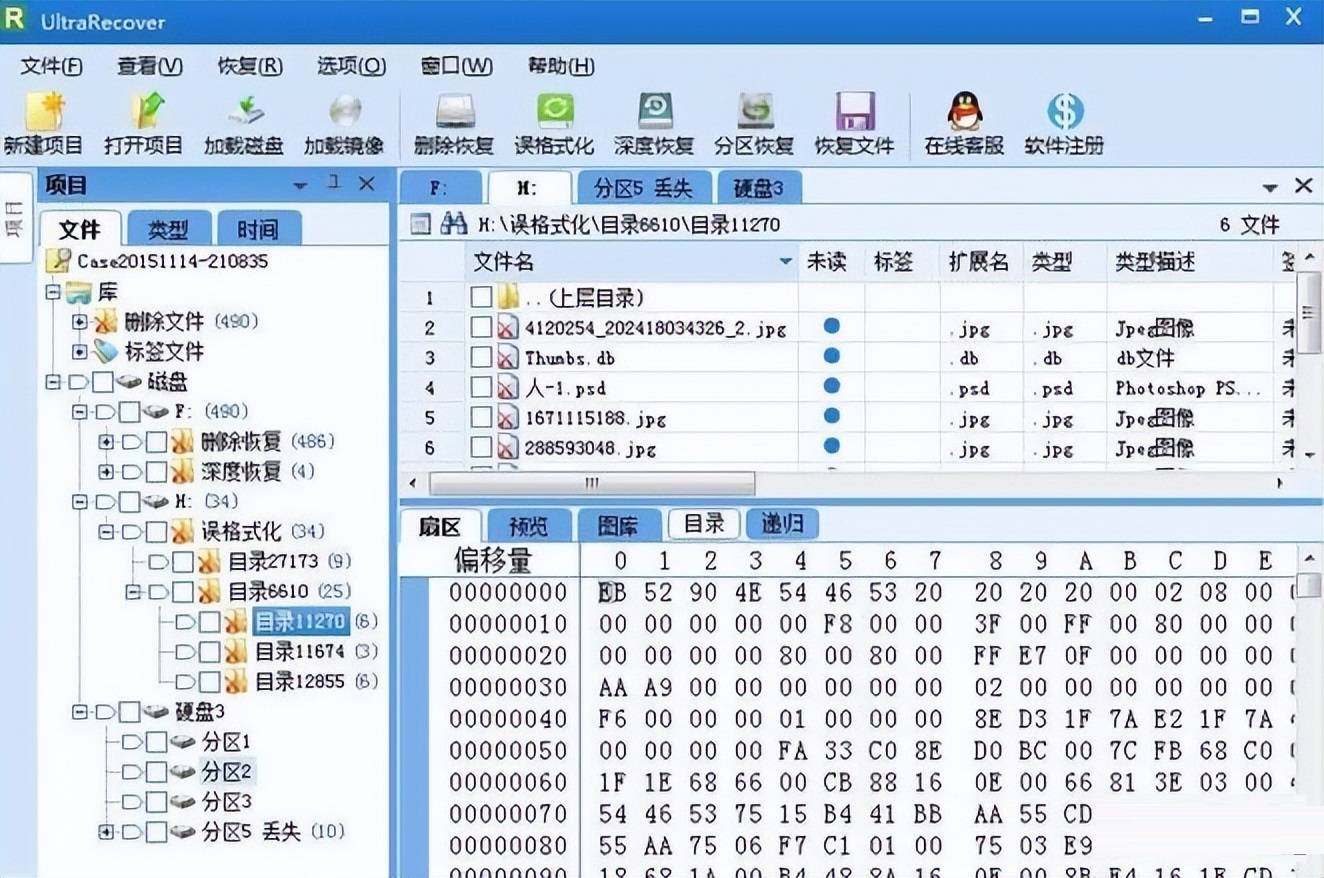The image size is (1324, 878).
Task: Click the 新建项目 toolbar icon
Action: (44, 112)
